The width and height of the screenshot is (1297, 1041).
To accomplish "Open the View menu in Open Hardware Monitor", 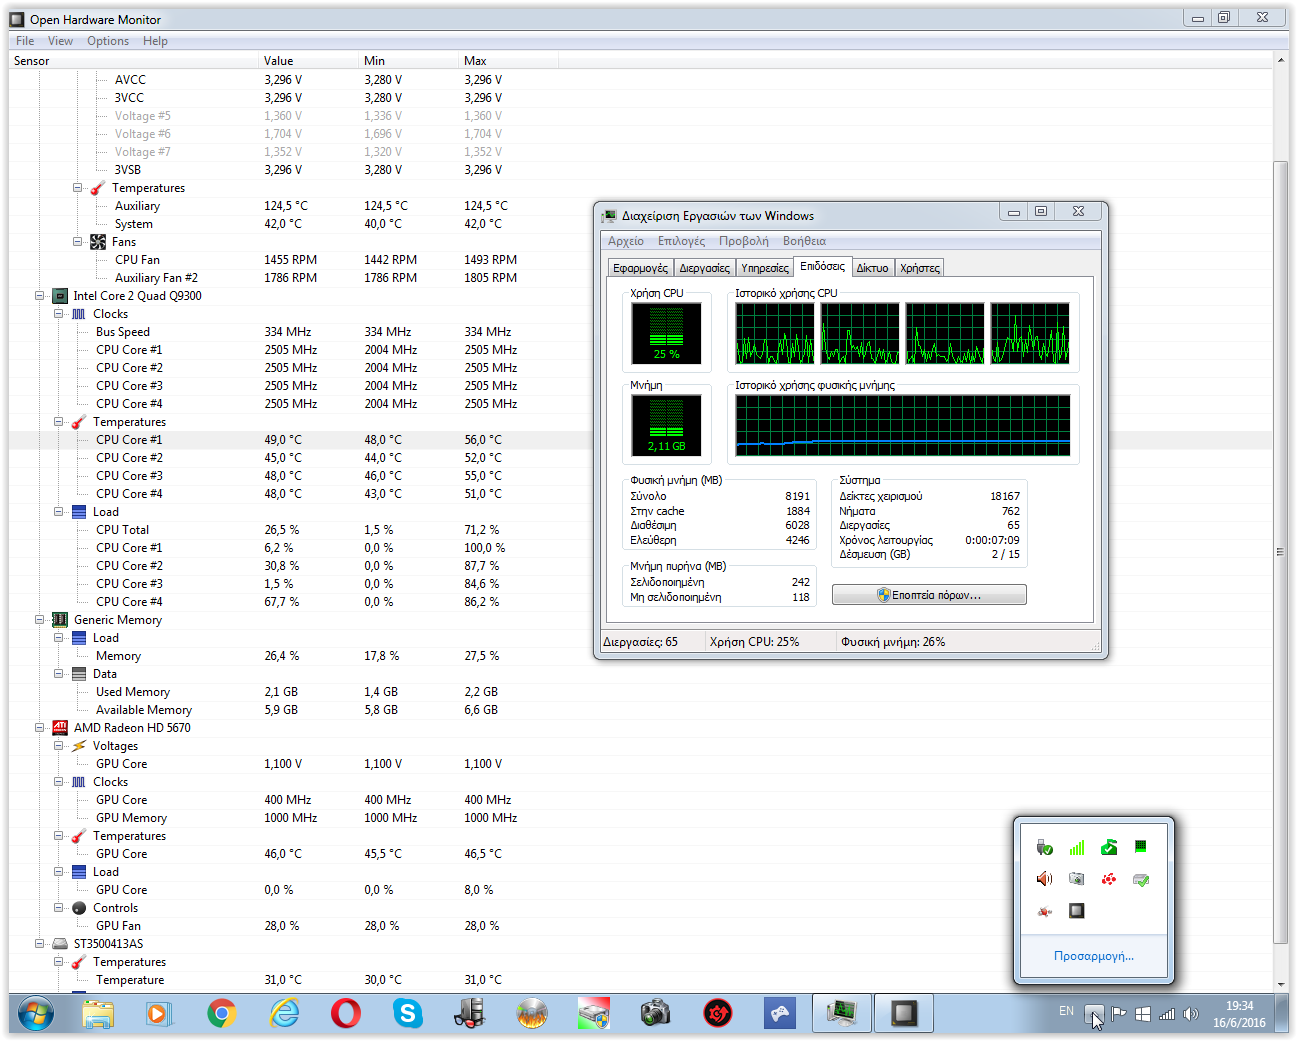I will click(x=60, y=41).
